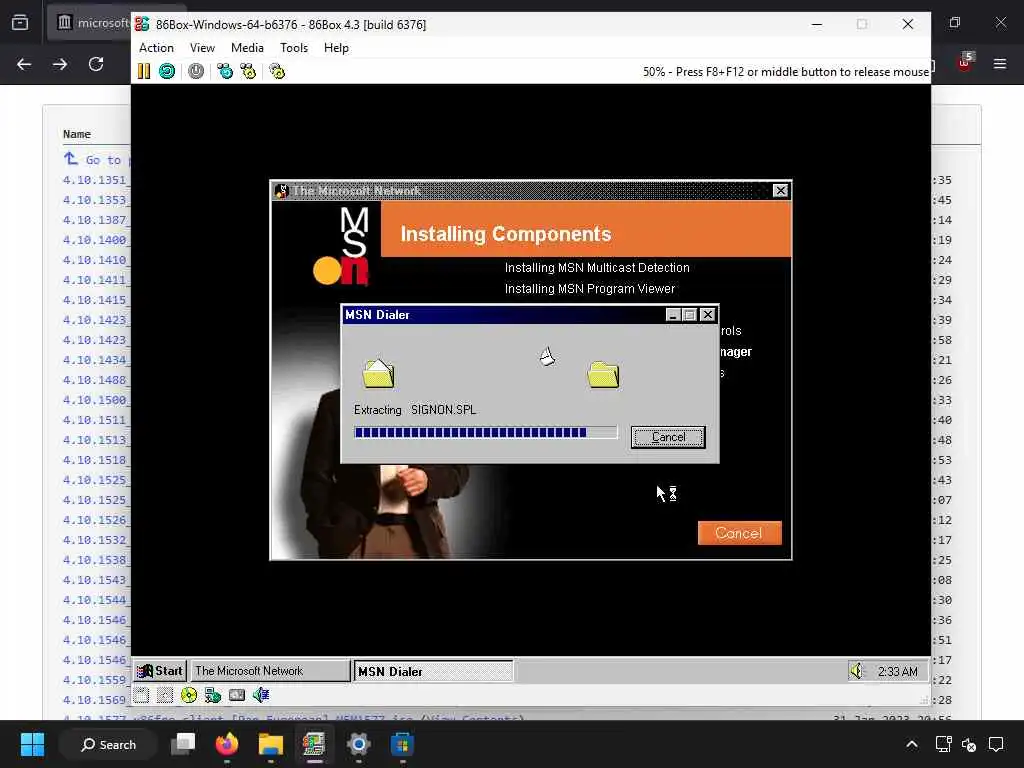Open Windows notification center icon
Image resolution: width=1024 pixels, height=768 pixels.
[x=996, y=744]
